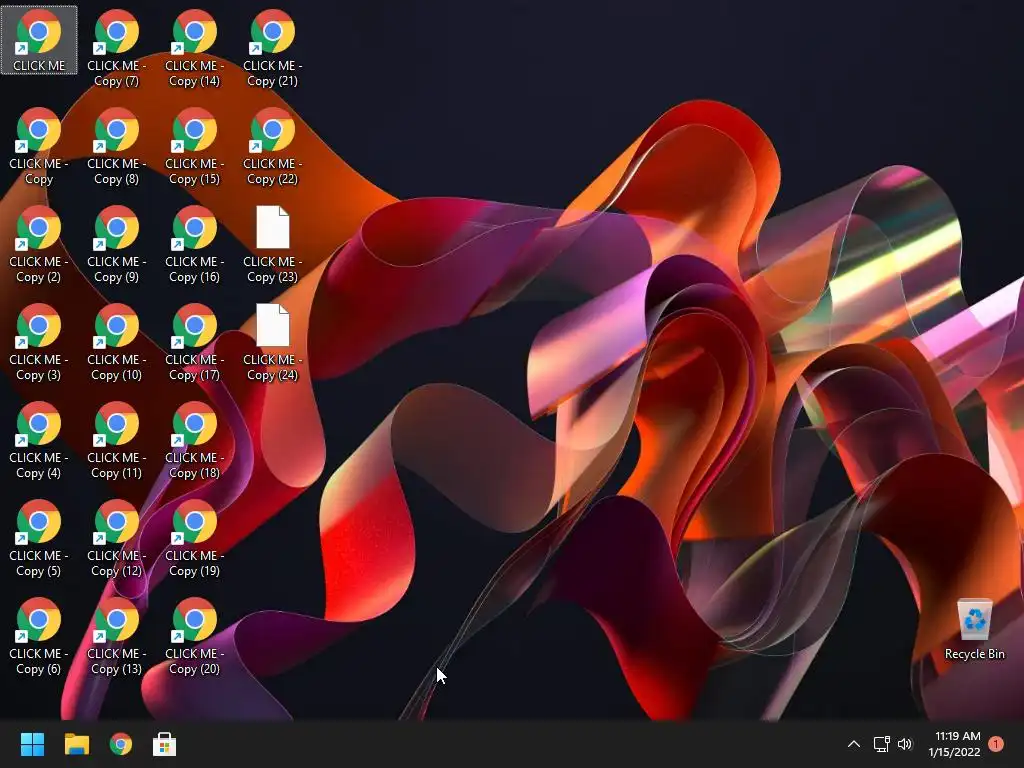The height and width of the screenshot is (768, 1024).
Task: Launch Chrome from the taskbar
Action: click(120, 744)
